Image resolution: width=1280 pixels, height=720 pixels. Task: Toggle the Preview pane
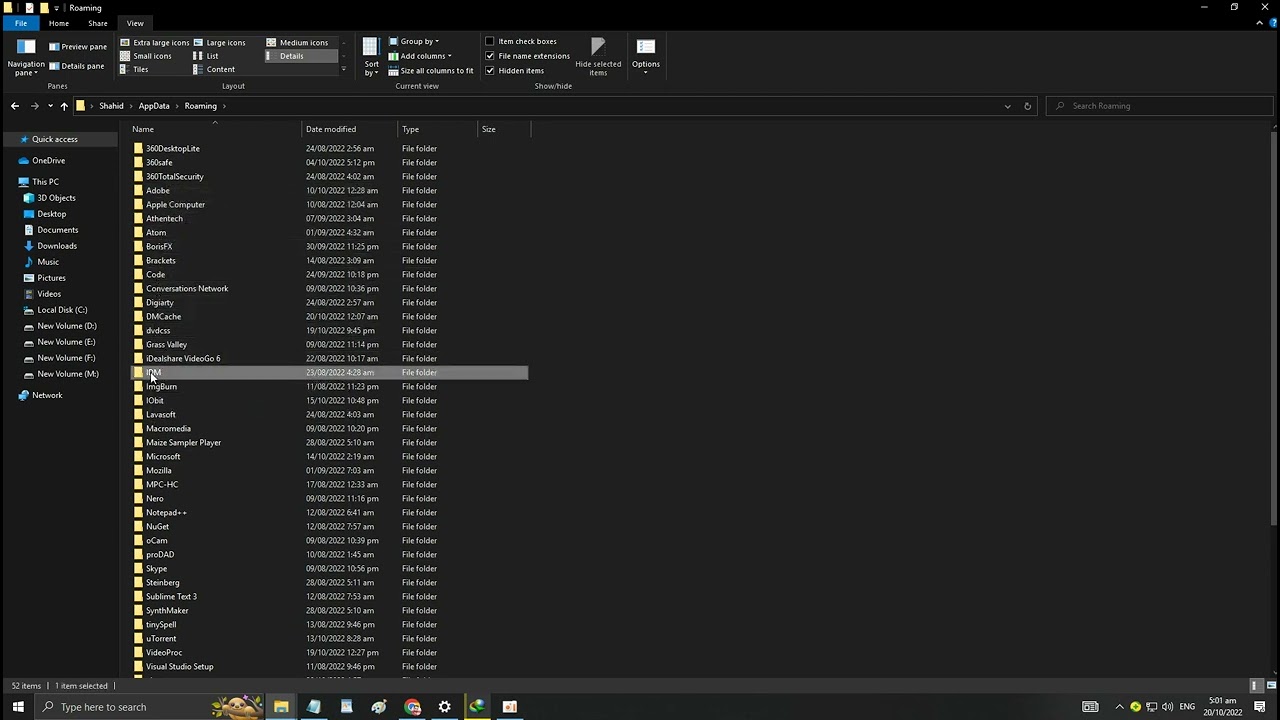click(78, 46)
